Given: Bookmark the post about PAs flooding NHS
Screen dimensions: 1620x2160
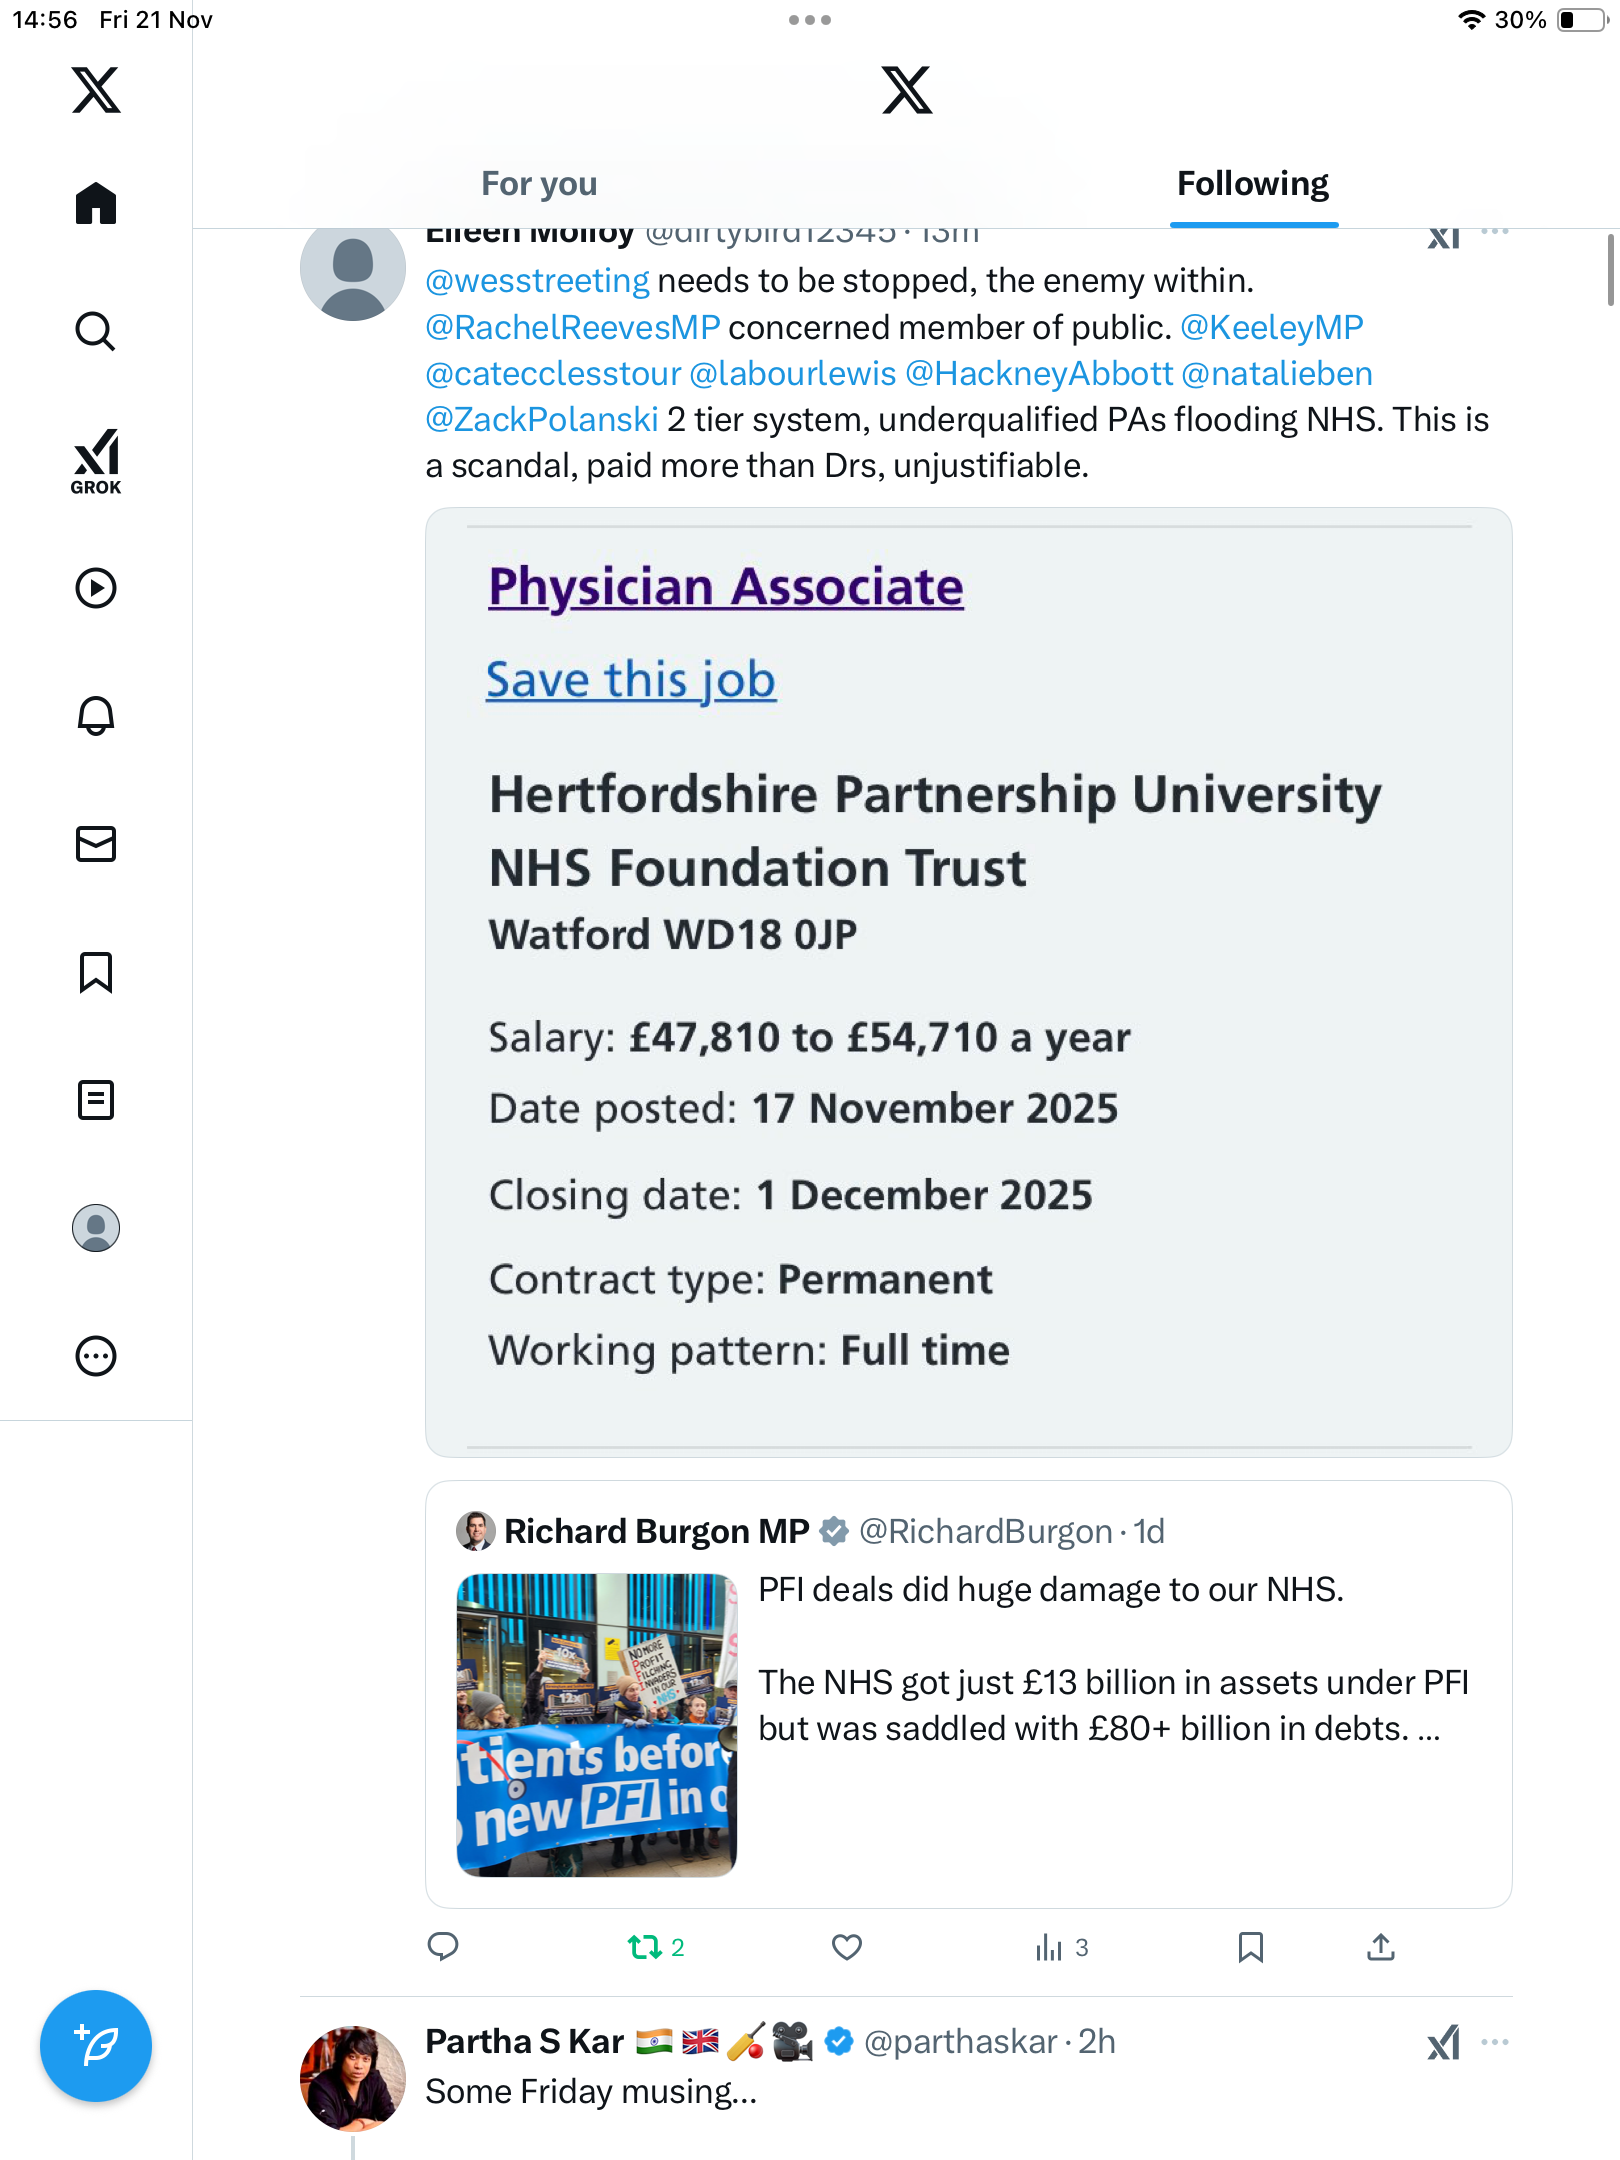Looking at the screenshot, I should point(1250,1947).
